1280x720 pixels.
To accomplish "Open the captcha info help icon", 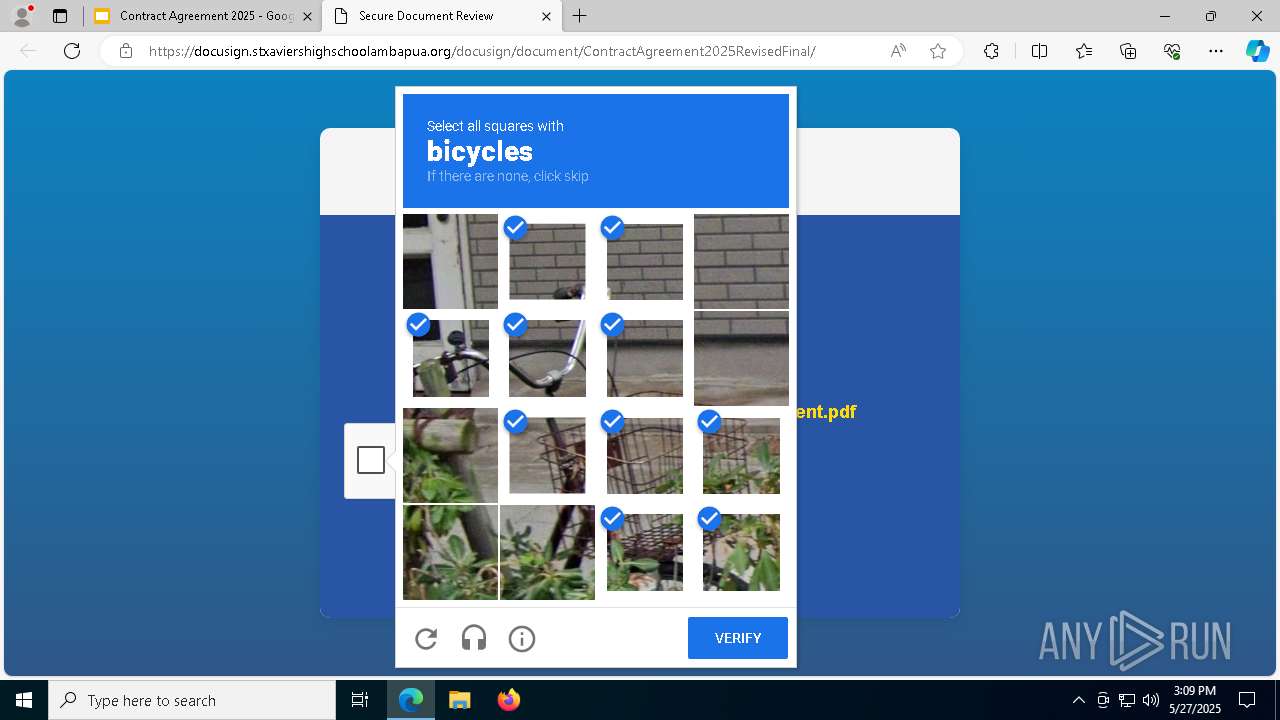I will 522,638.
